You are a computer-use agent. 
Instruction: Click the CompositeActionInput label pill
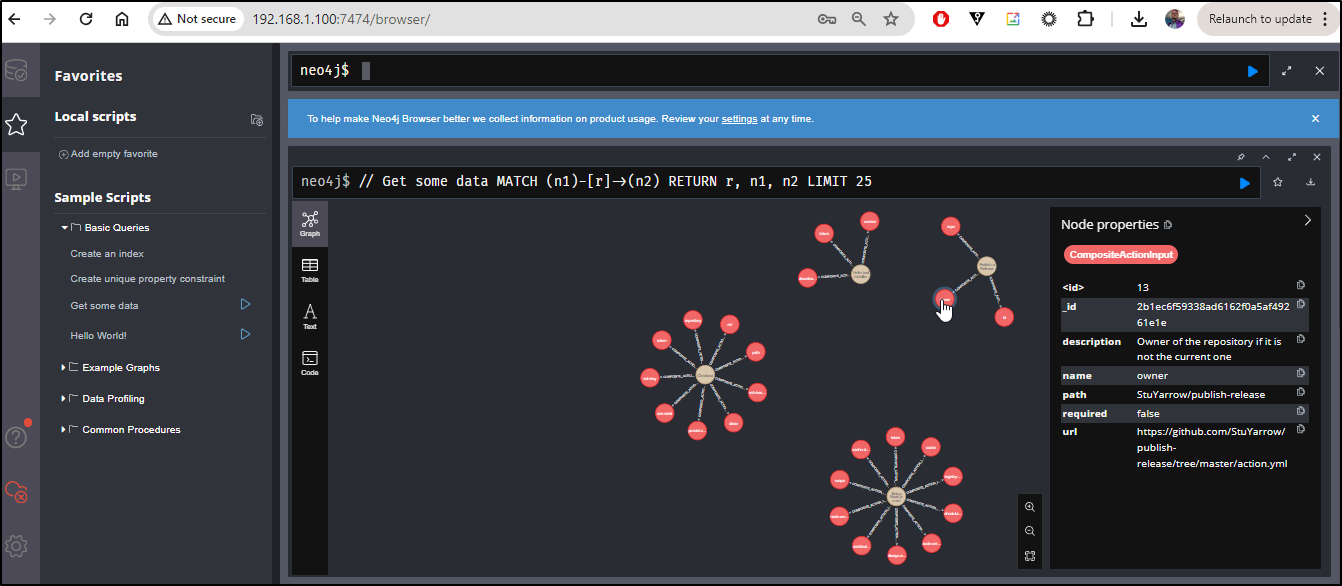coord(1121,255)
